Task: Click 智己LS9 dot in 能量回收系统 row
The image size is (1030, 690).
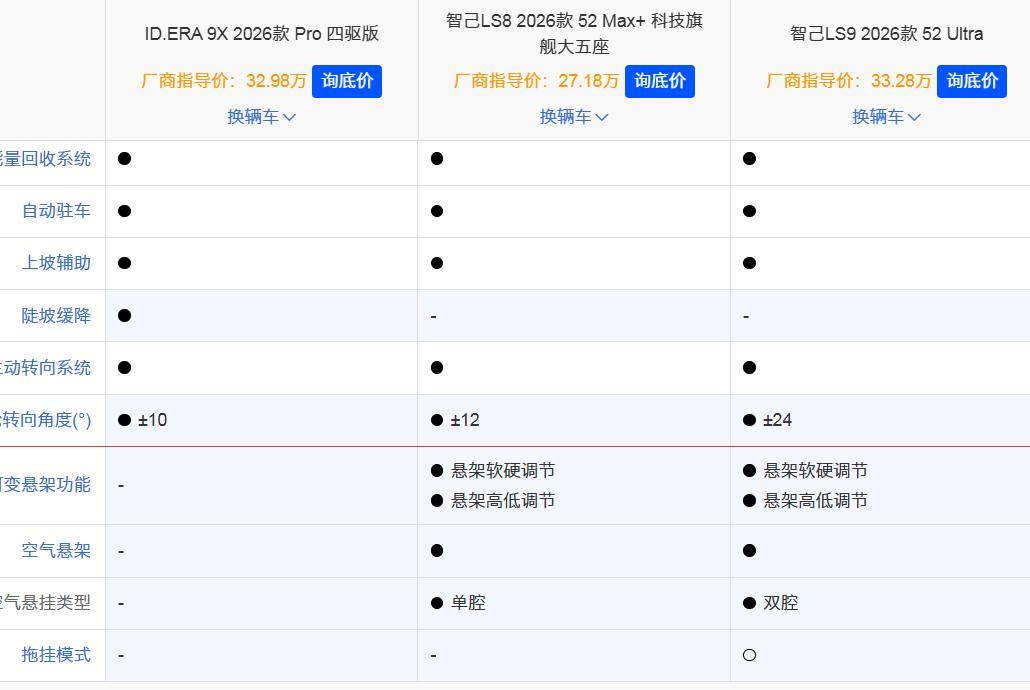Action: 750,159
